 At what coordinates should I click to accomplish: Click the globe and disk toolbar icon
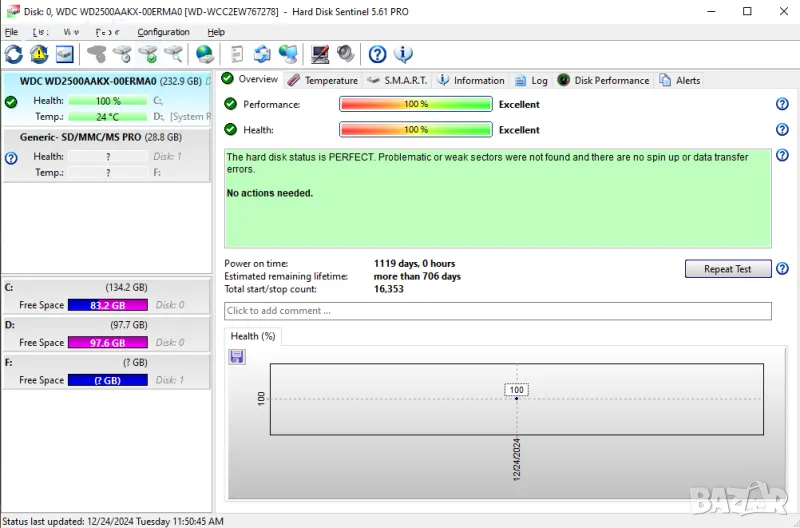[205, 54]
